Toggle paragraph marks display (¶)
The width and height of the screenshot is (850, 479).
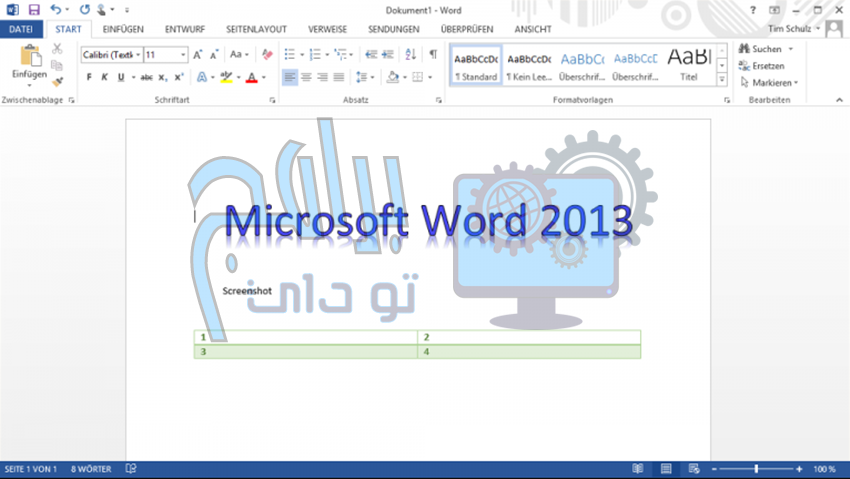click(x=433, y=54)
